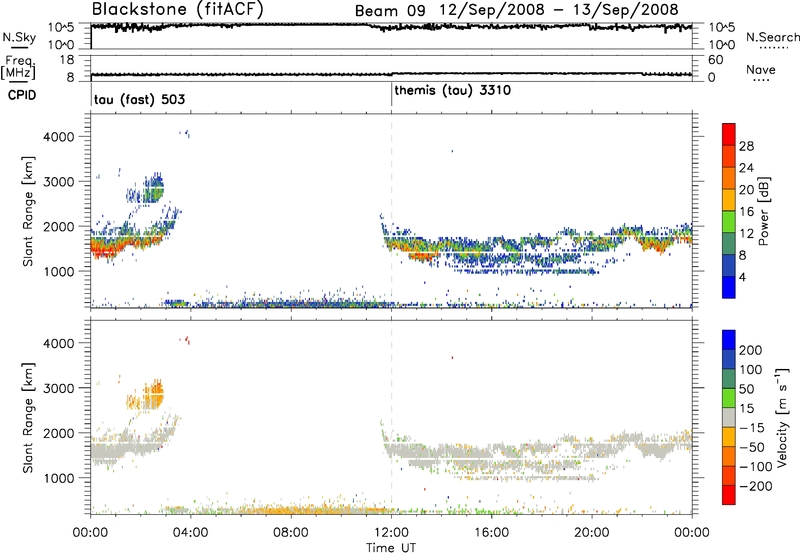Click the "28" tick on power colorbar
This screenshot has width=800, height=554.
click(746, 146)
